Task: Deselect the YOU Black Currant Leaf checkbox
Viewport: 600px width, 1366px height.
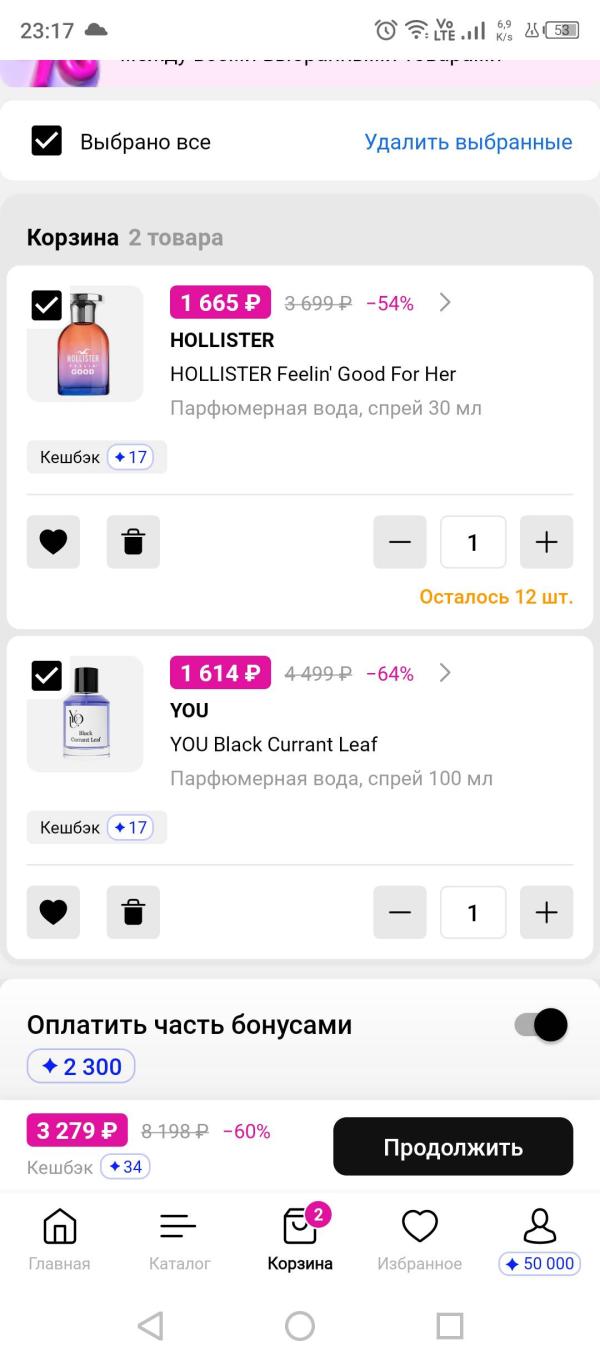Action: (x=47, y=675)
